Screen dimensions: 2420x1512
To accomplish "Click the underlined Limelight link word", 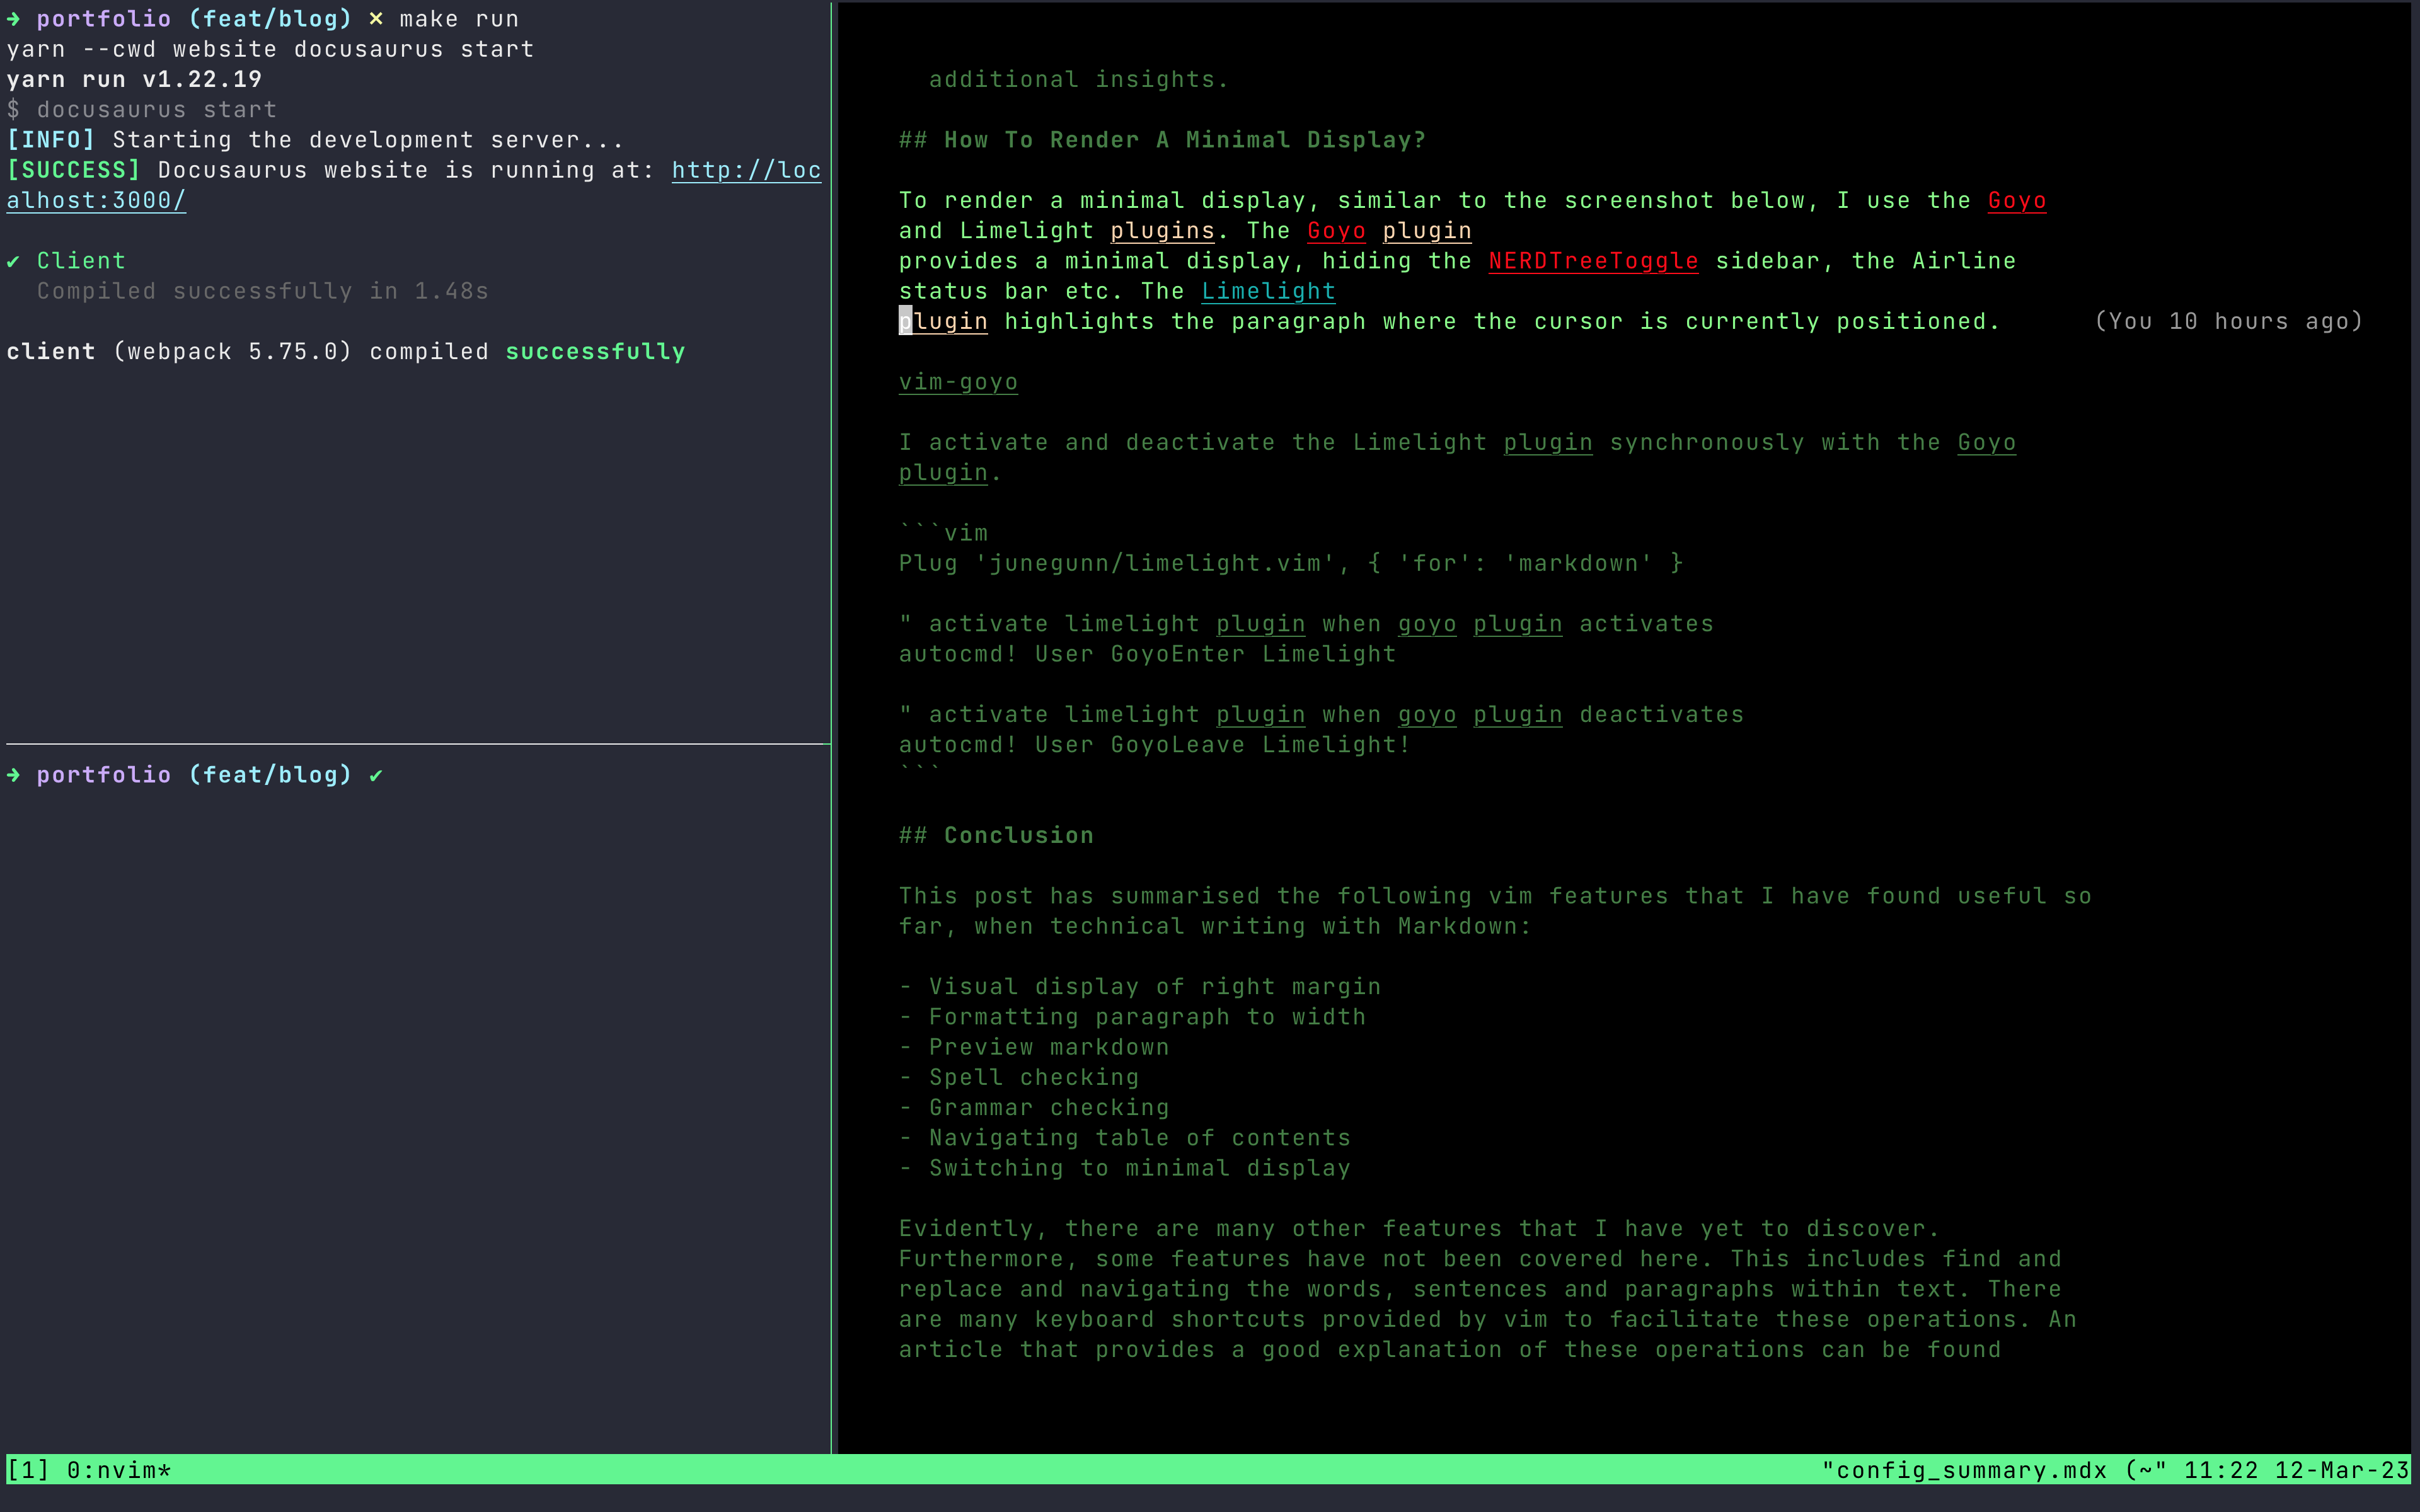I will click(1267, 292).
